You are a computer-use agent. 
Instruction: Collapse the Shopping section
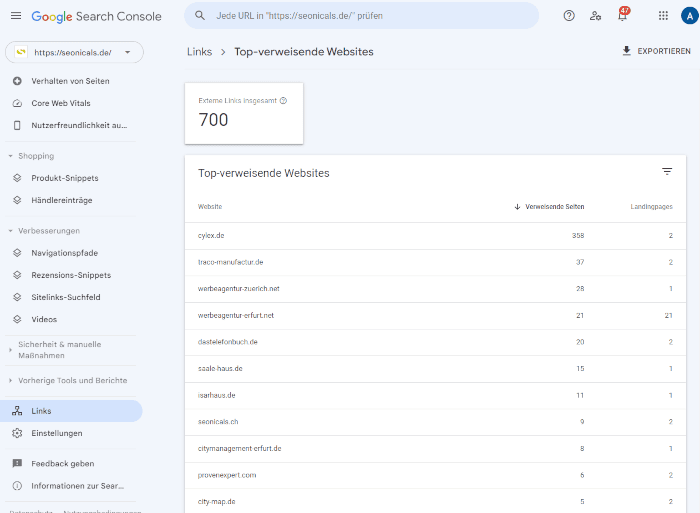coord(10,156)
